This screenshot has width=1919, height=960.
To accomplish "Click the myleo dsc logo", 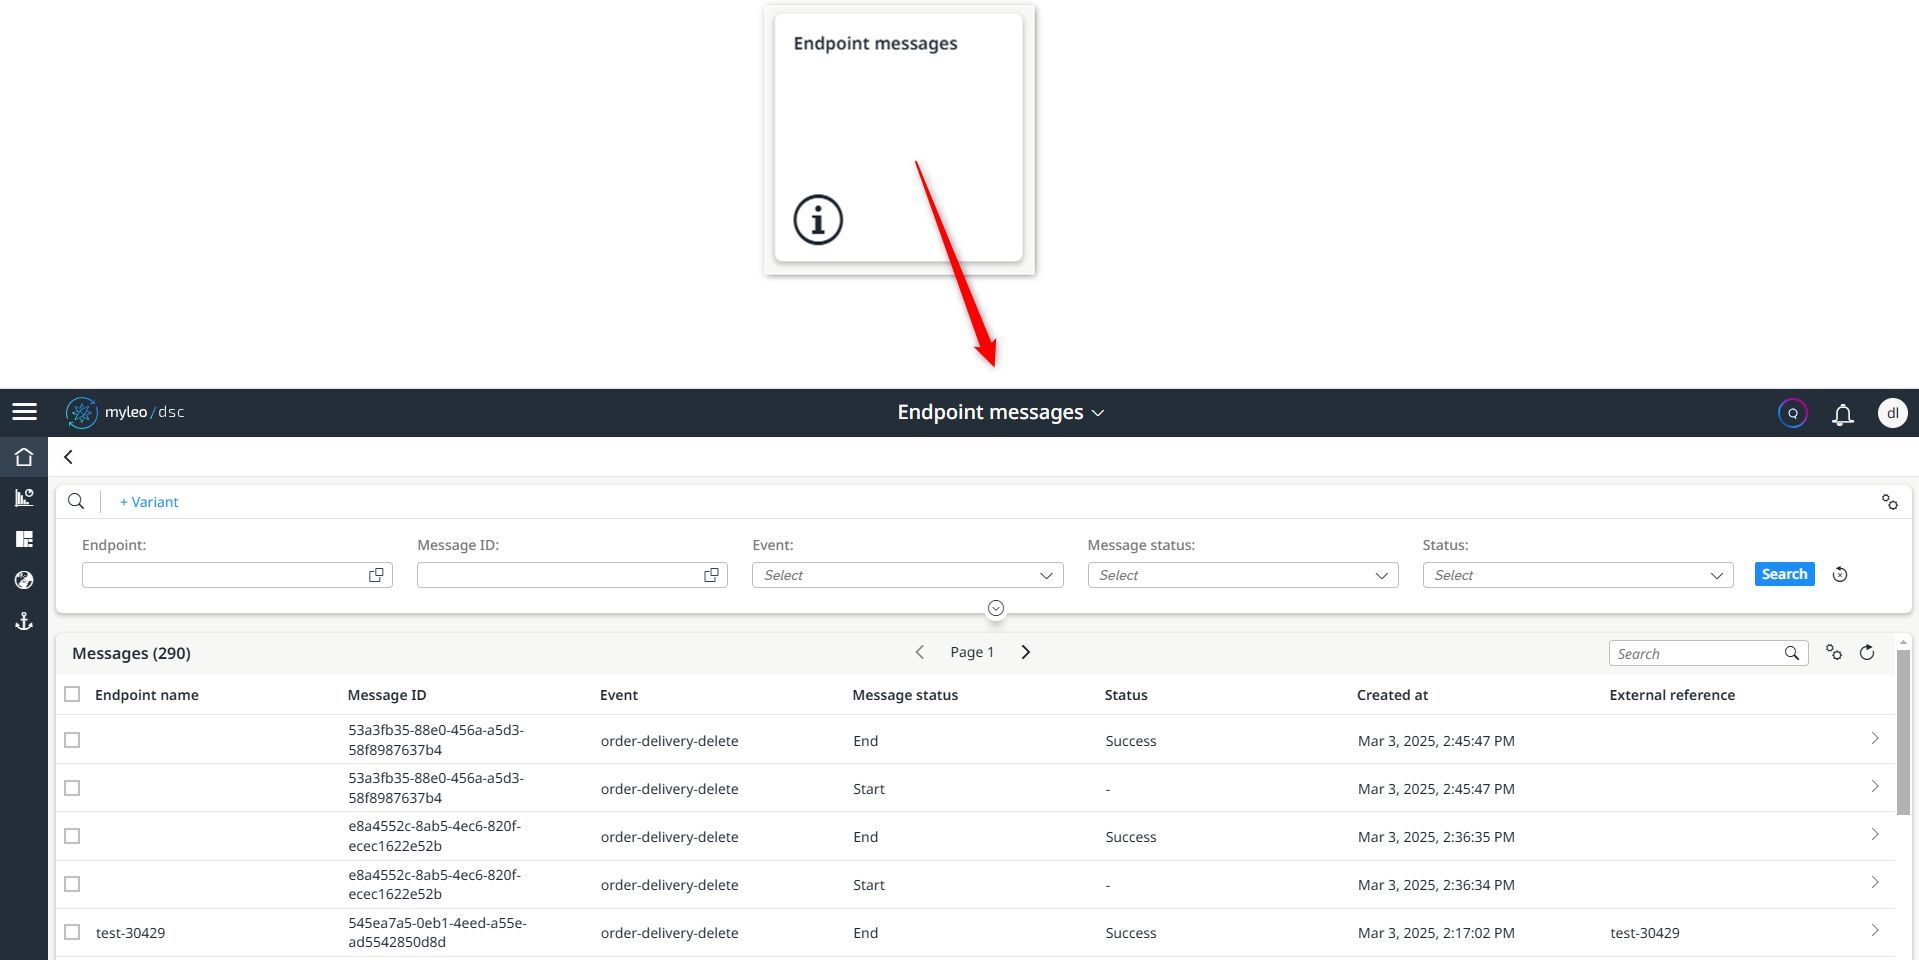I will point(125,412).
